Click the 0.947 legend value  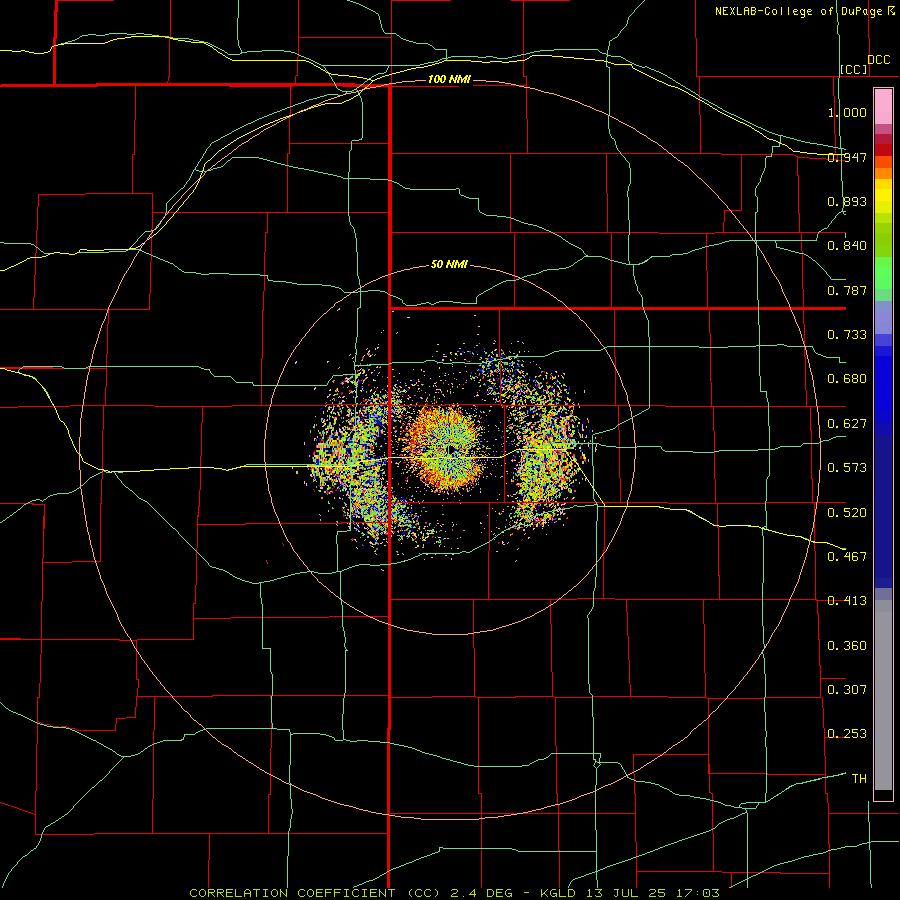[847, 157]
